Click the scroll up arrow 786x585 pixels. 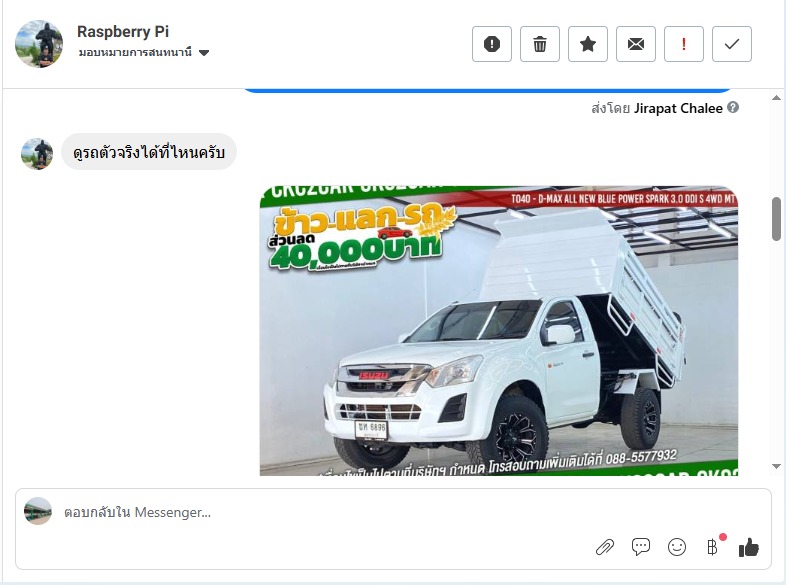click(776, 98)
